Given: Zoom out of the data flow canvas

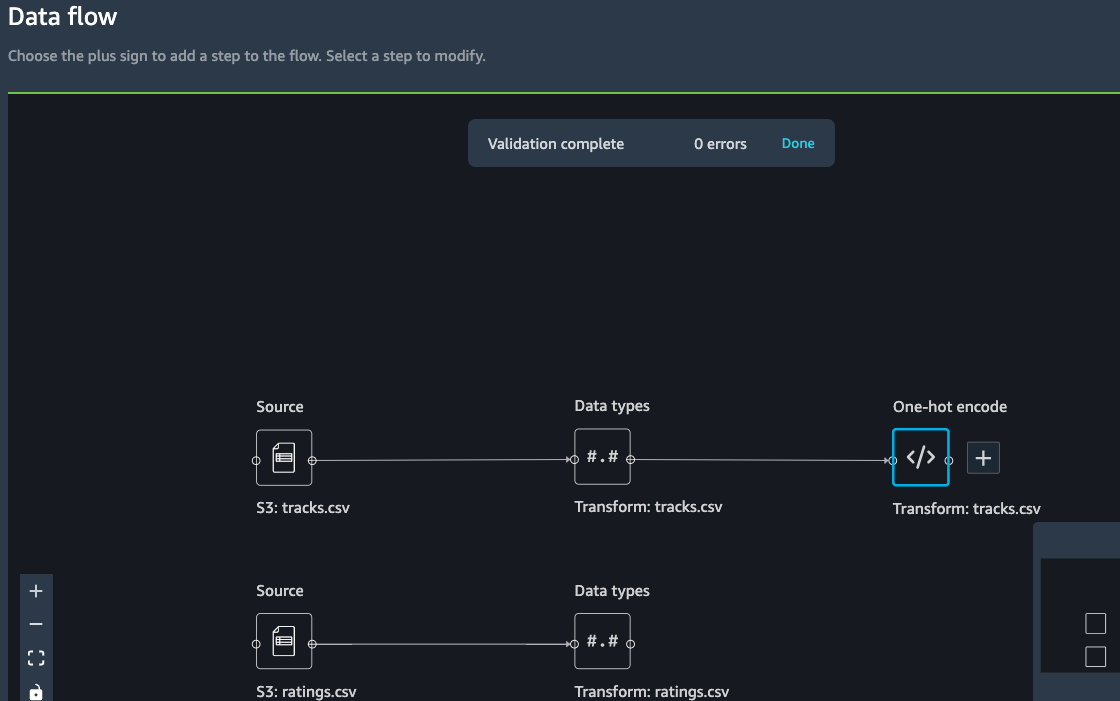Looking at the screenshot, I should coord(36,624).
